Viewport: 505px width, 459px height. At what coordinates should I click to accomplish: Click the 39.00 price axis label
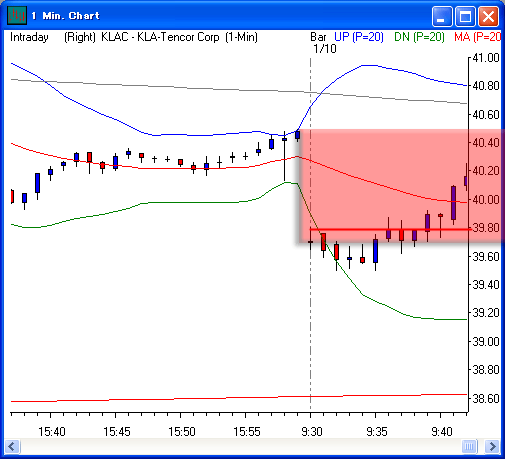486,342
